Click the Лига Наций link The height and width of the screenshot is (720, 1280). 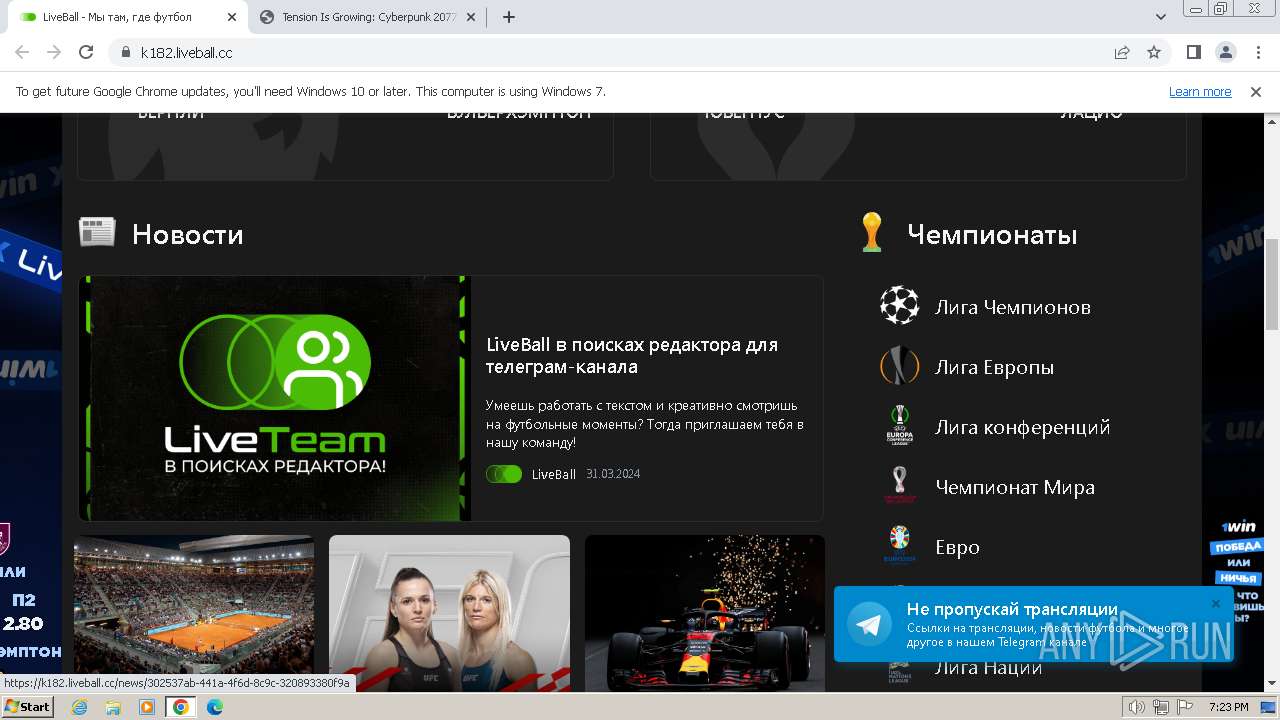click(988, 667)
